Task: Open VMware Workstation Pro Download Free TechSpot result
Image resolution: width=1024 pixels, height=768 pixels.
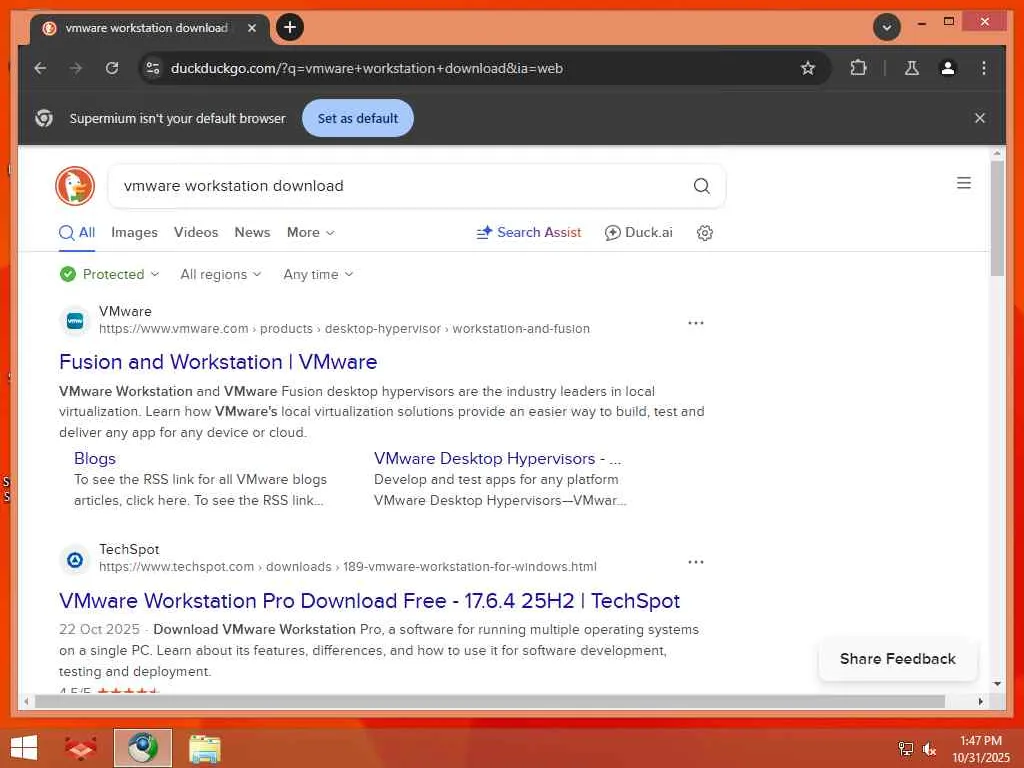Action: [x=370, y=601]
